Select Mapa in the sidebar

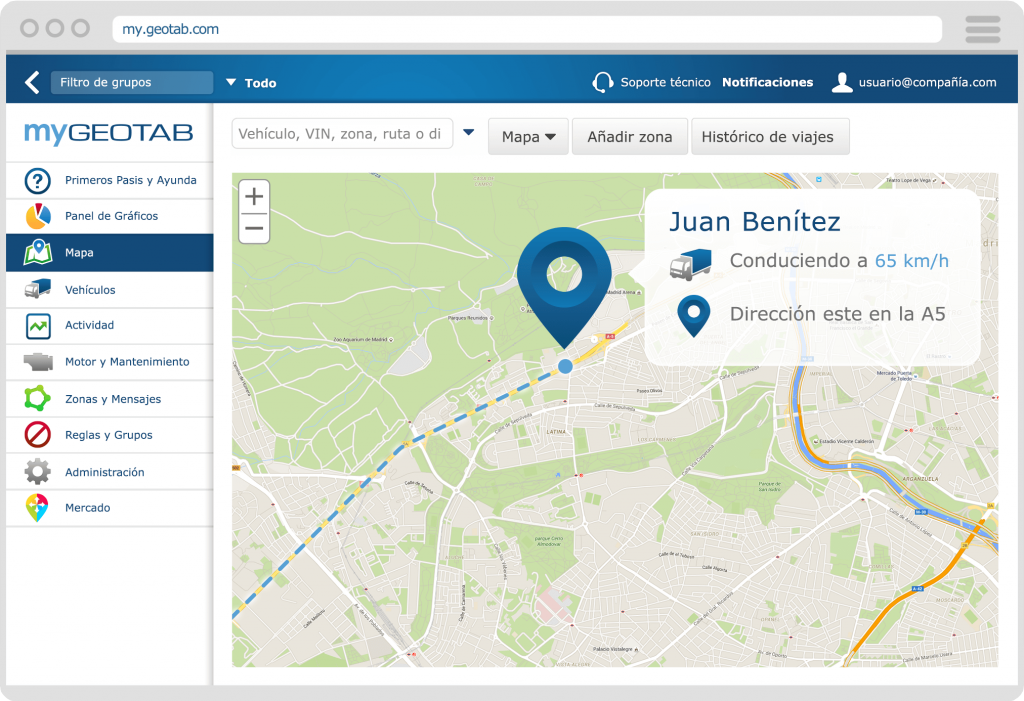(x=110, y=253)
